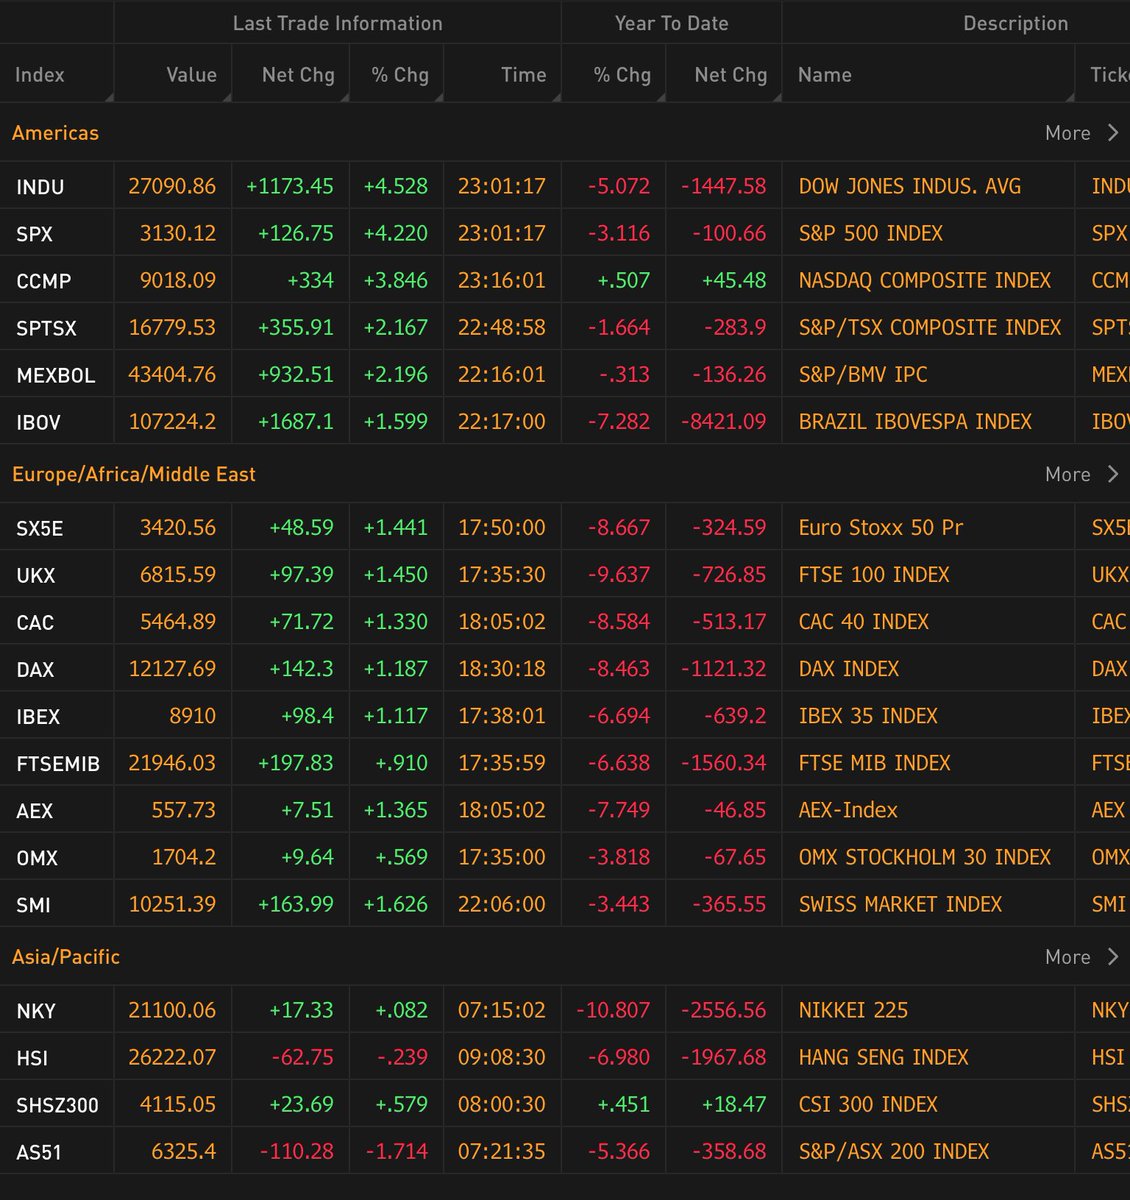Click AS51 percent change -1.714
Viewport: 1130px width, 1200px height.
pos(396,1150)
